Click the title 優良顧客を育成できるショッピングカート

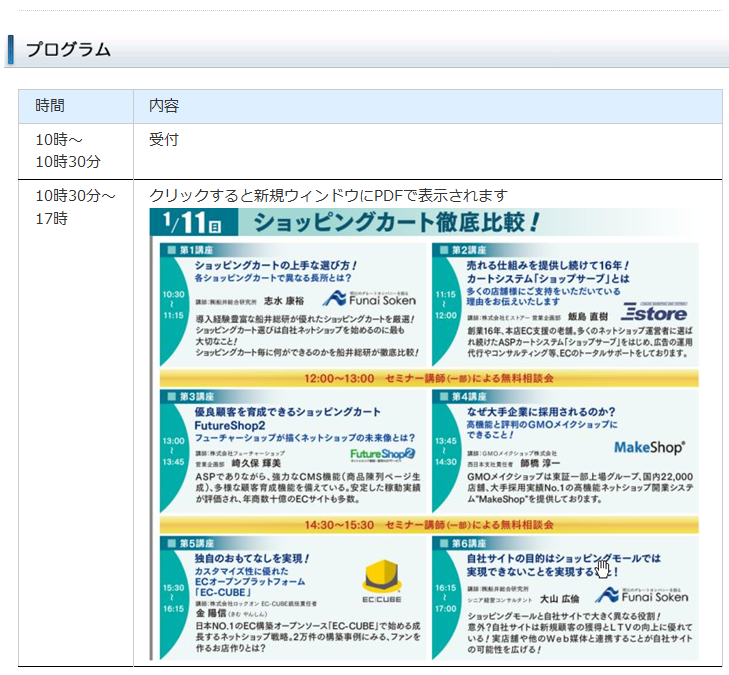click(287, 412)
